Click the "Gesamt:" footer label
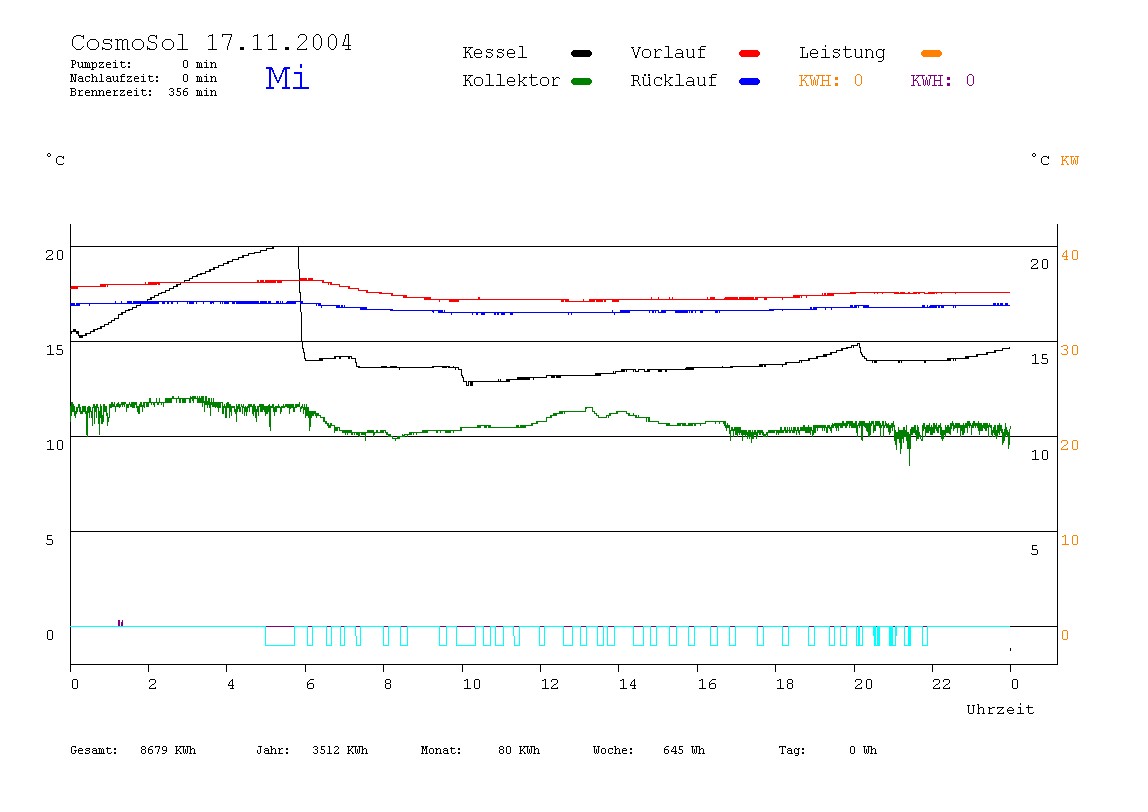1148x812 pixels. pyautogui.click(x=94, y=750)
